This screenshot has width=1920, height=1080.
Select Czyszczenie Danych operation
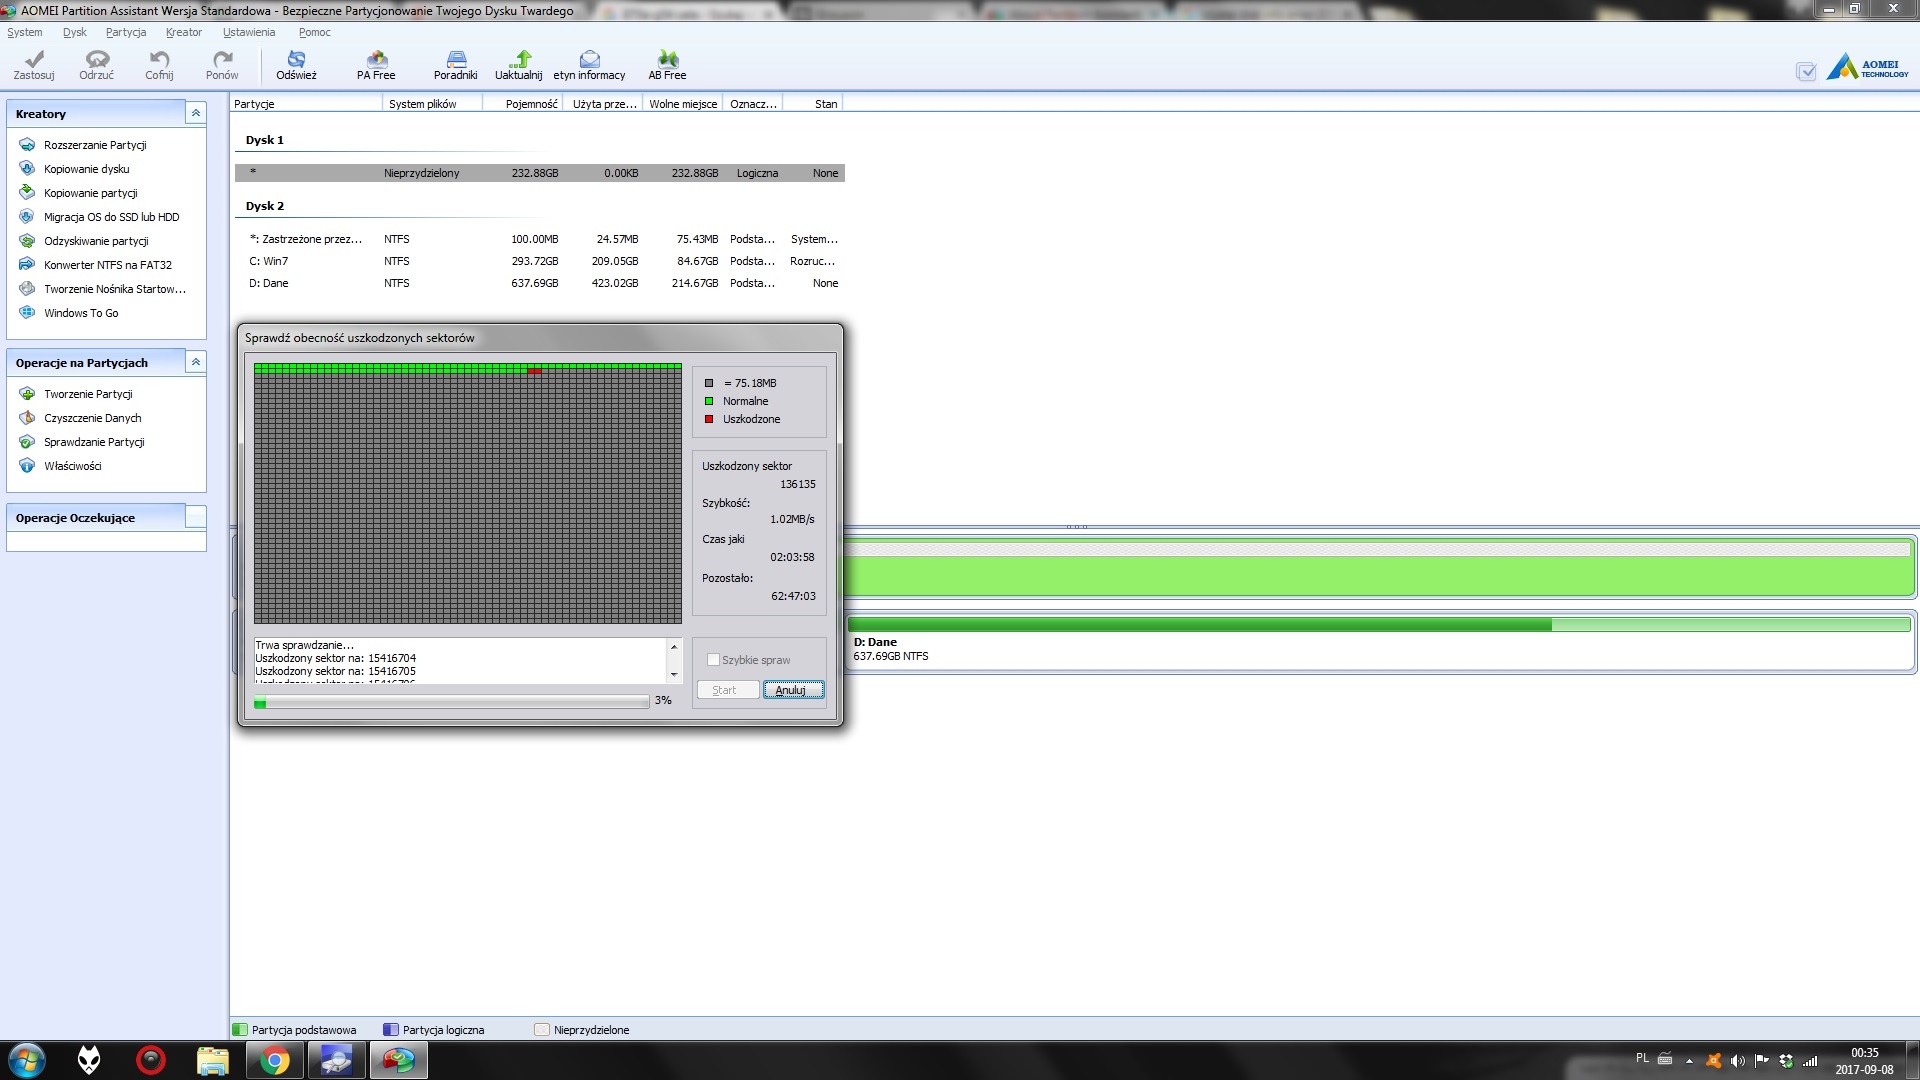click(x=92, y=418)
